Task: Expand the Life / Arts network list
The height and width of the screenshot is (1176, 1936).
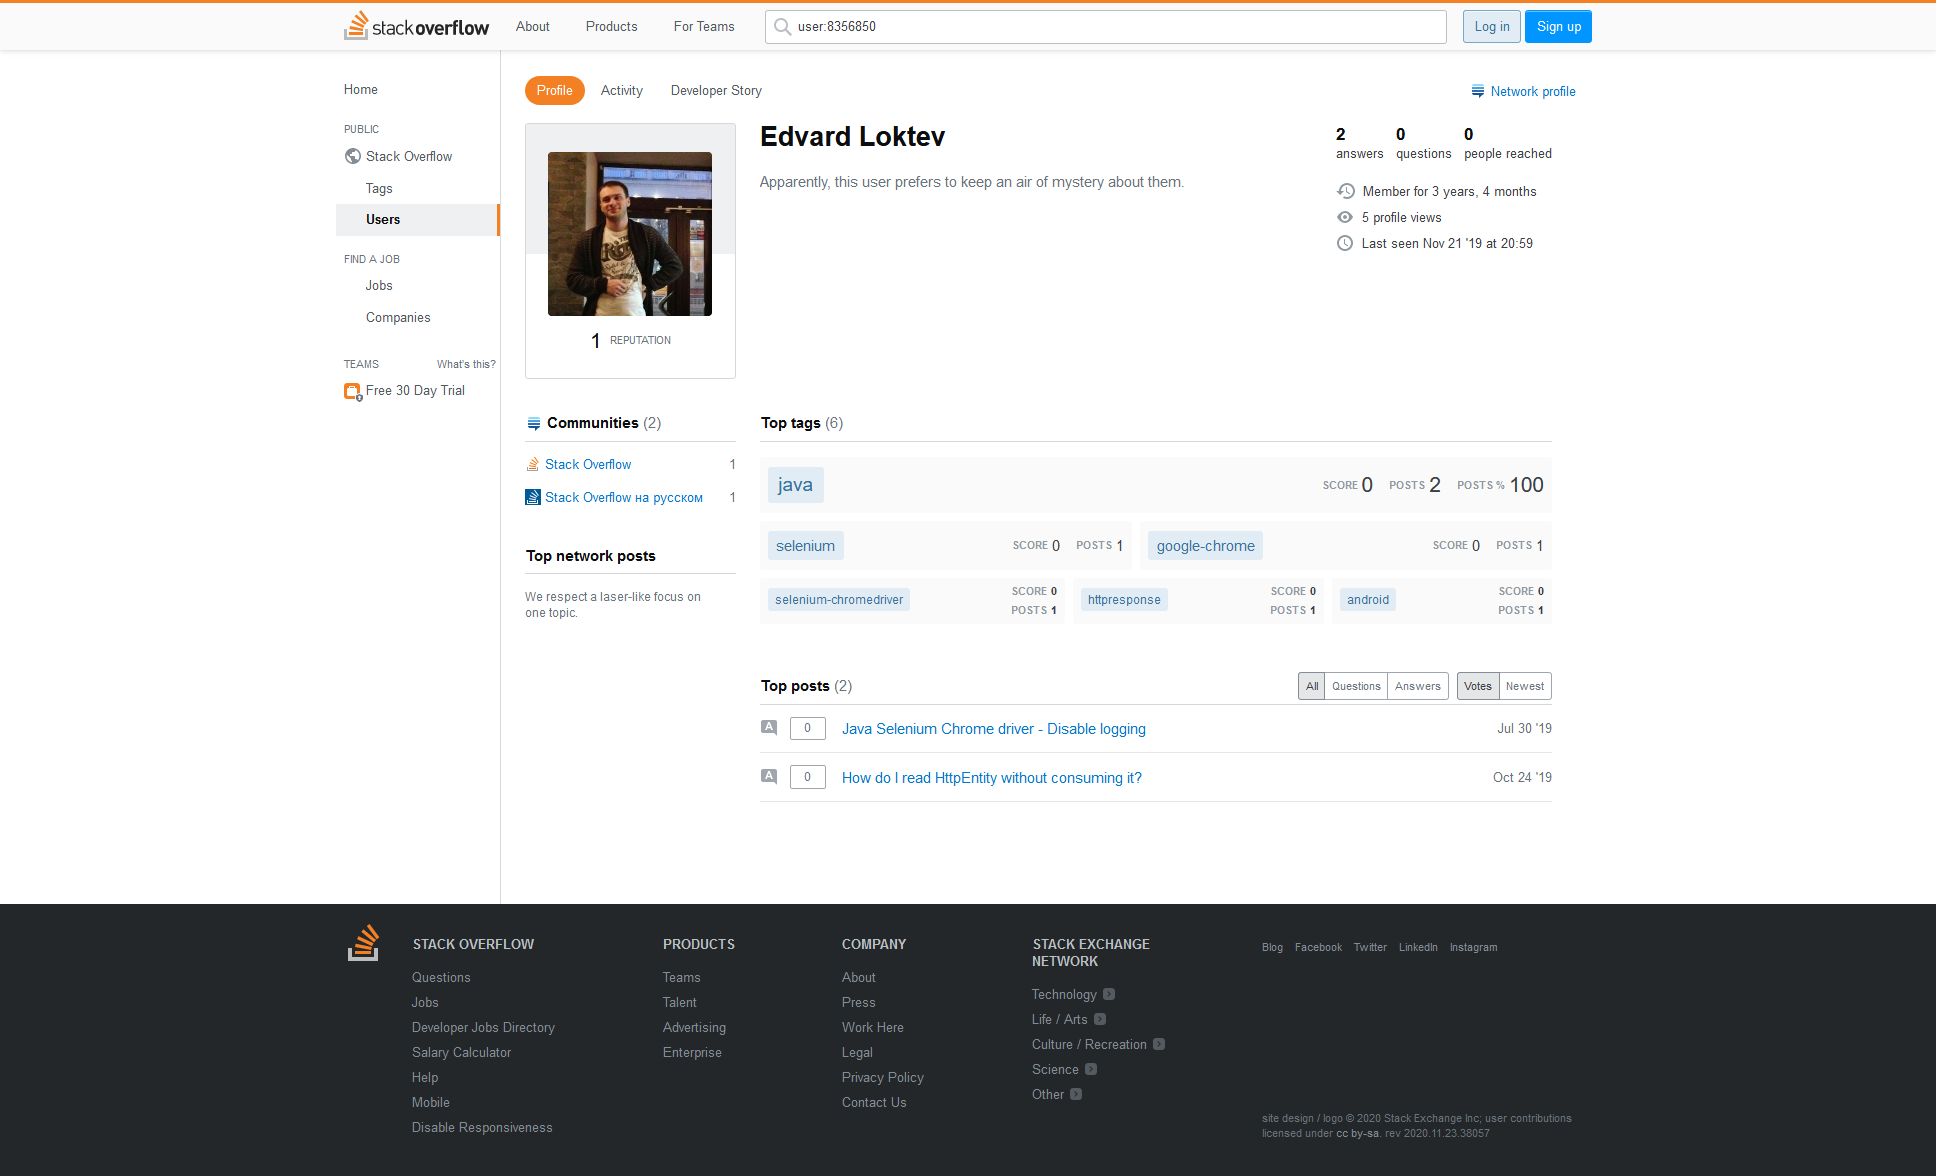Action: click(x=1100, y=1019)
